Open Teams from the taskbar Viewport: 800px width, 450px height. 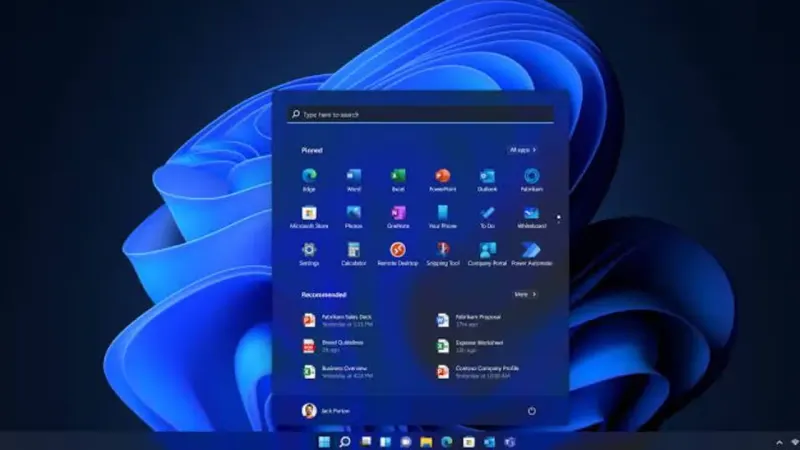(x=510, y=442)
